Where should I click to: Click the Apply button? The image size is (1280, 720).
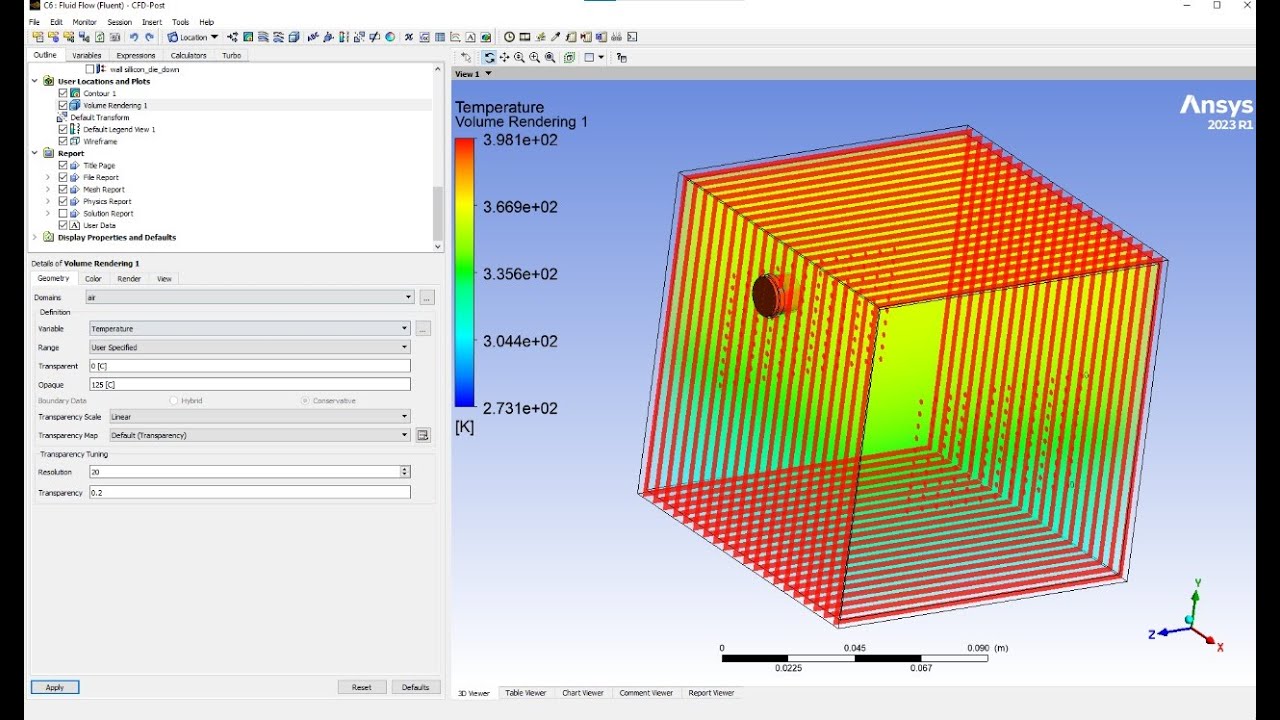[x=55, y=687]
